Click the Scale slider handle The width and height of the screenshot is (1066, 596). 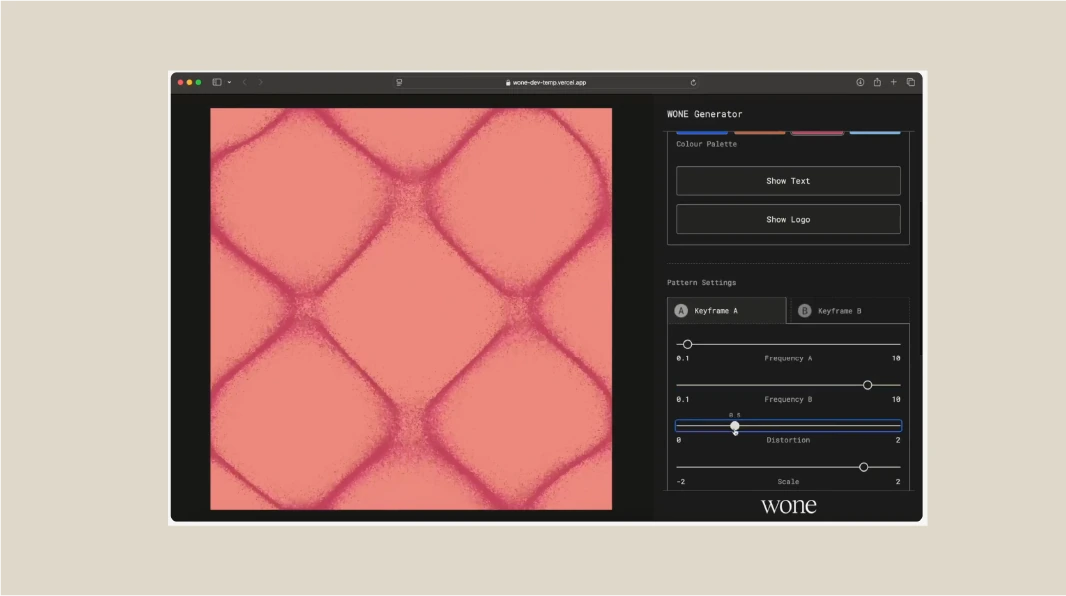(x=863, y=467)
